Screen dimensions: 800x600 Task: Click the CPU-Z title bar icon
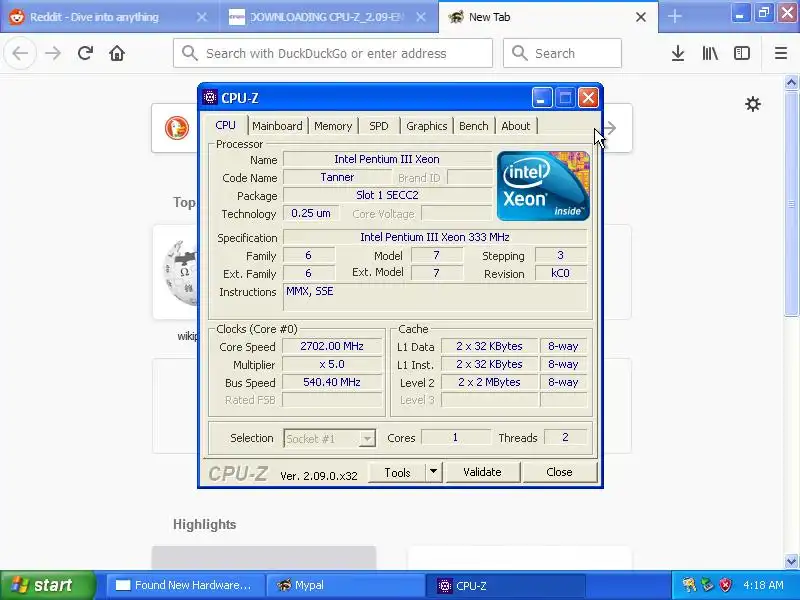tap(210, 97)
